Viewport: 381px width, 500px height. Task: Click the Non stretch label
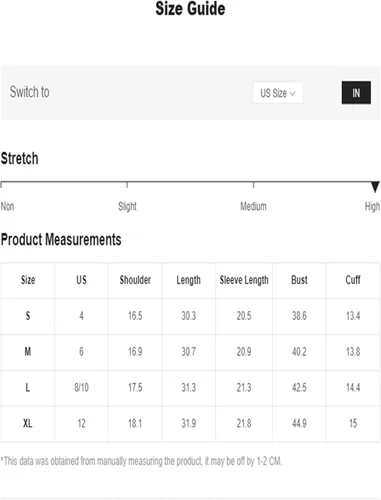[7, 206]
